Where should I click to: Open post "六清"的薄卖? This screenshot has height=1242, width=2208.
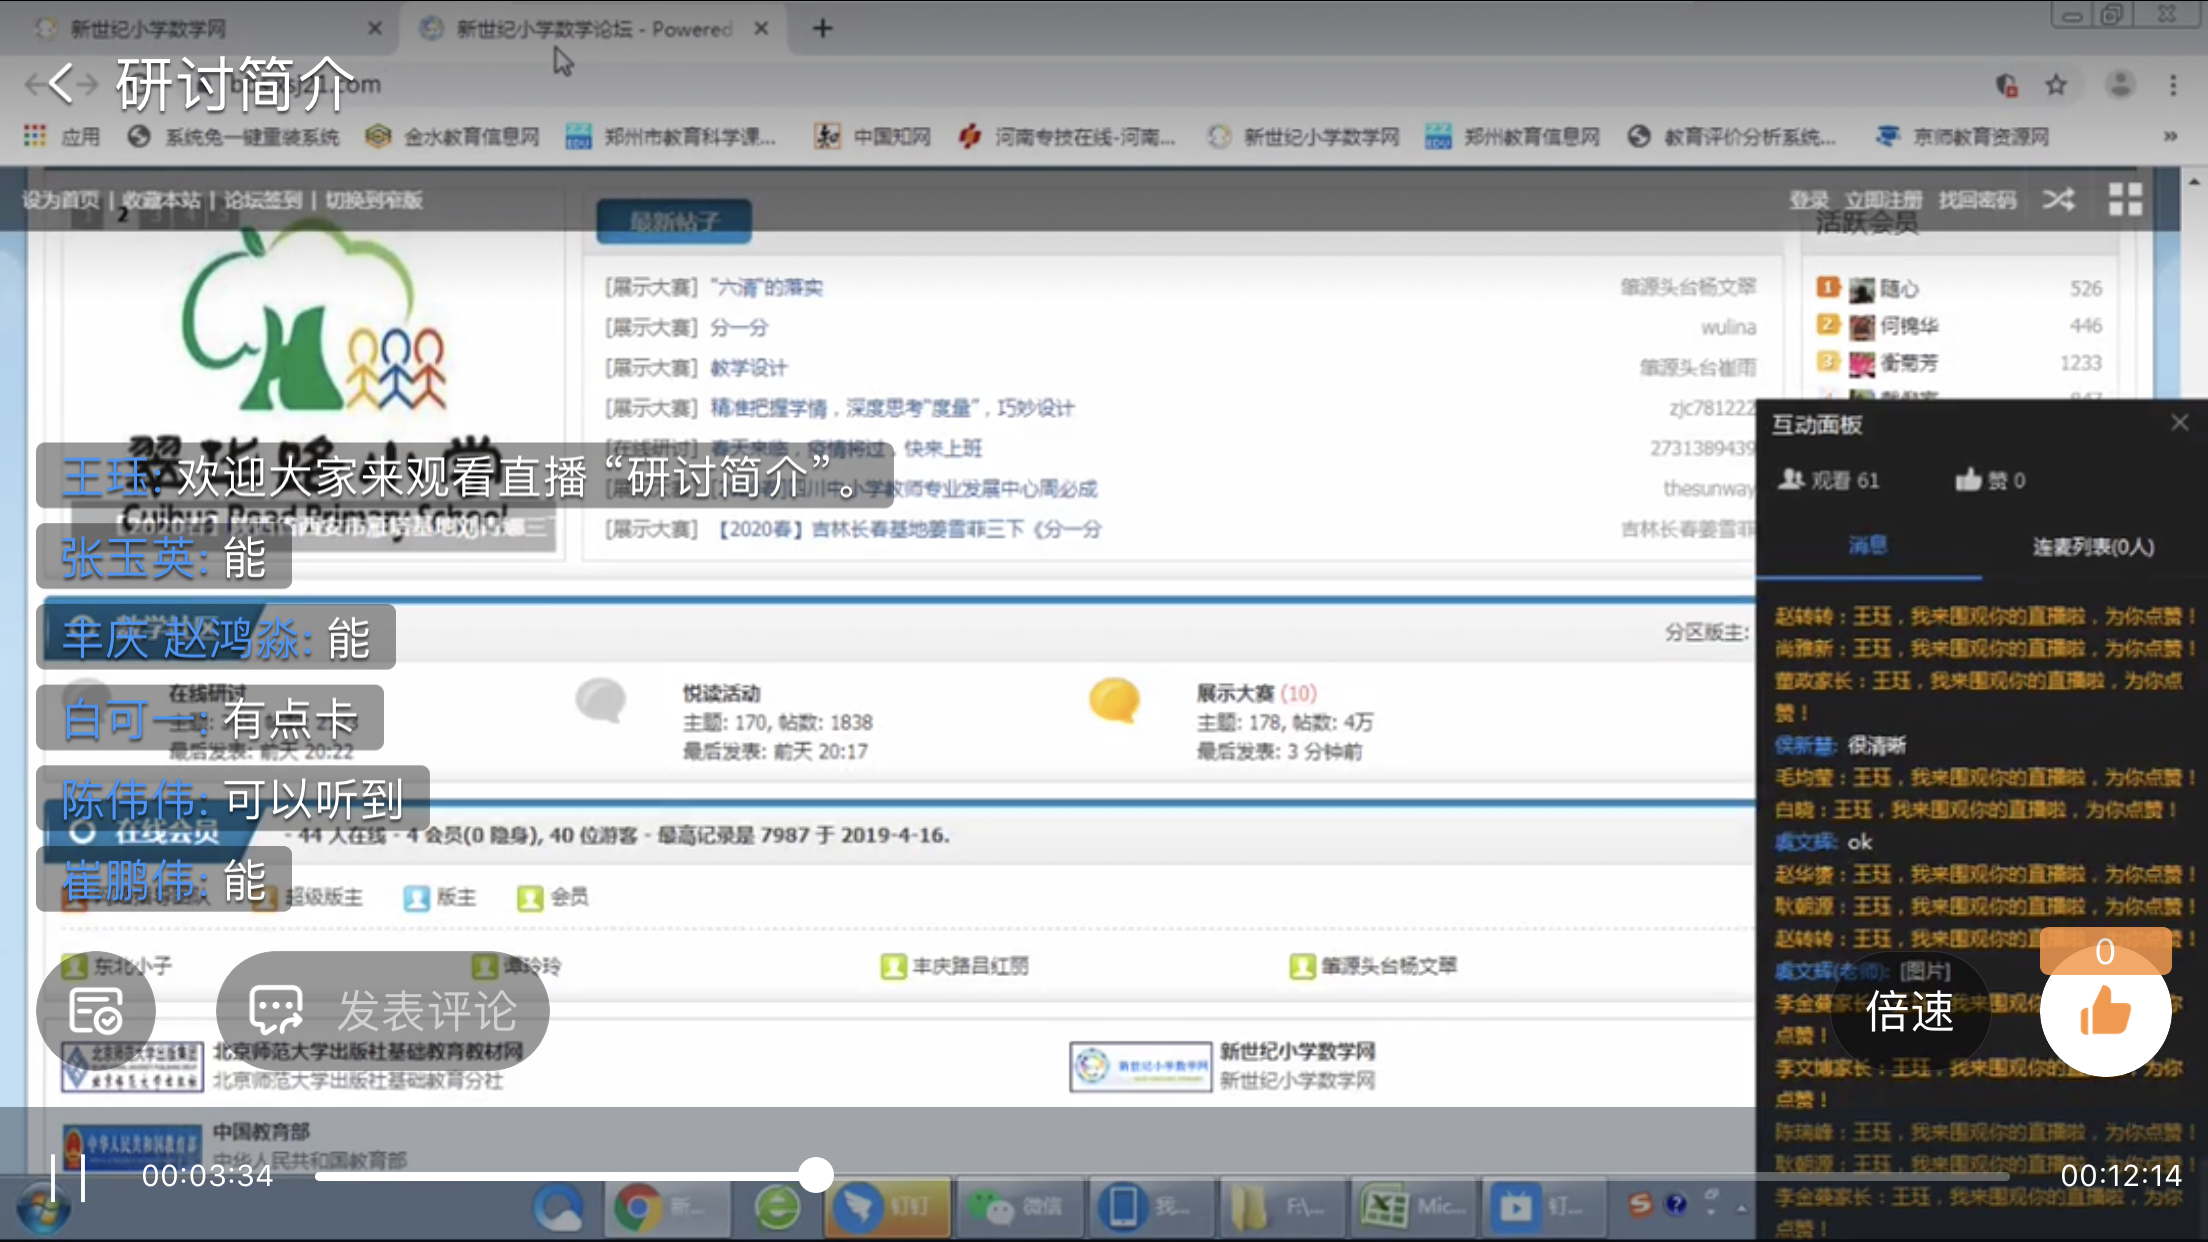click(x=766, y=288)
